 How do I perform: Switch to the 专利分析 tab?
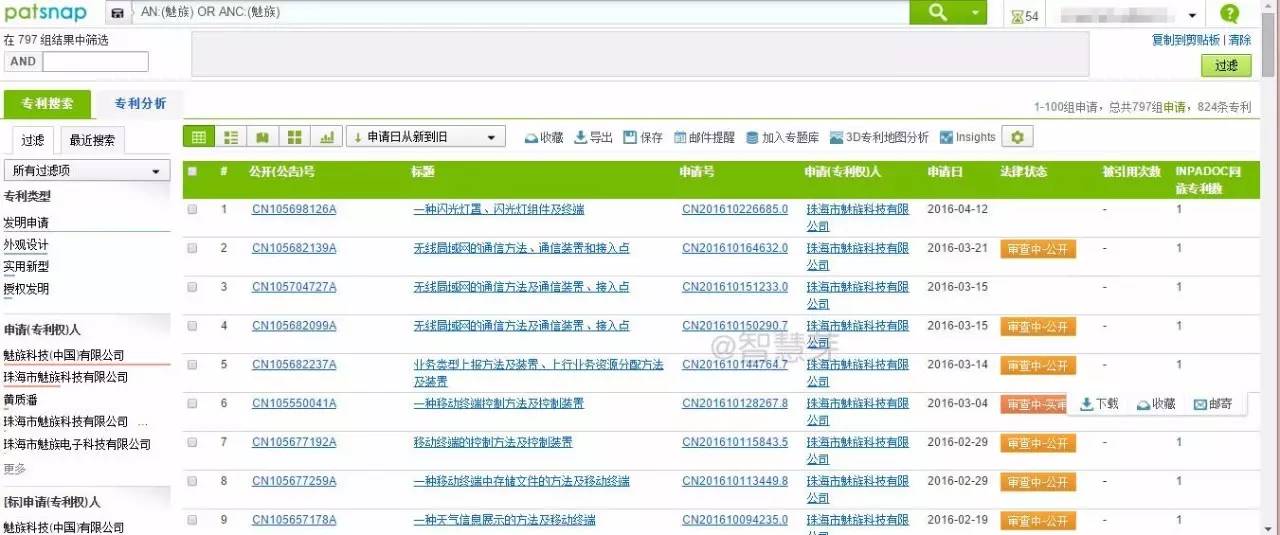[x=140, y=103]
